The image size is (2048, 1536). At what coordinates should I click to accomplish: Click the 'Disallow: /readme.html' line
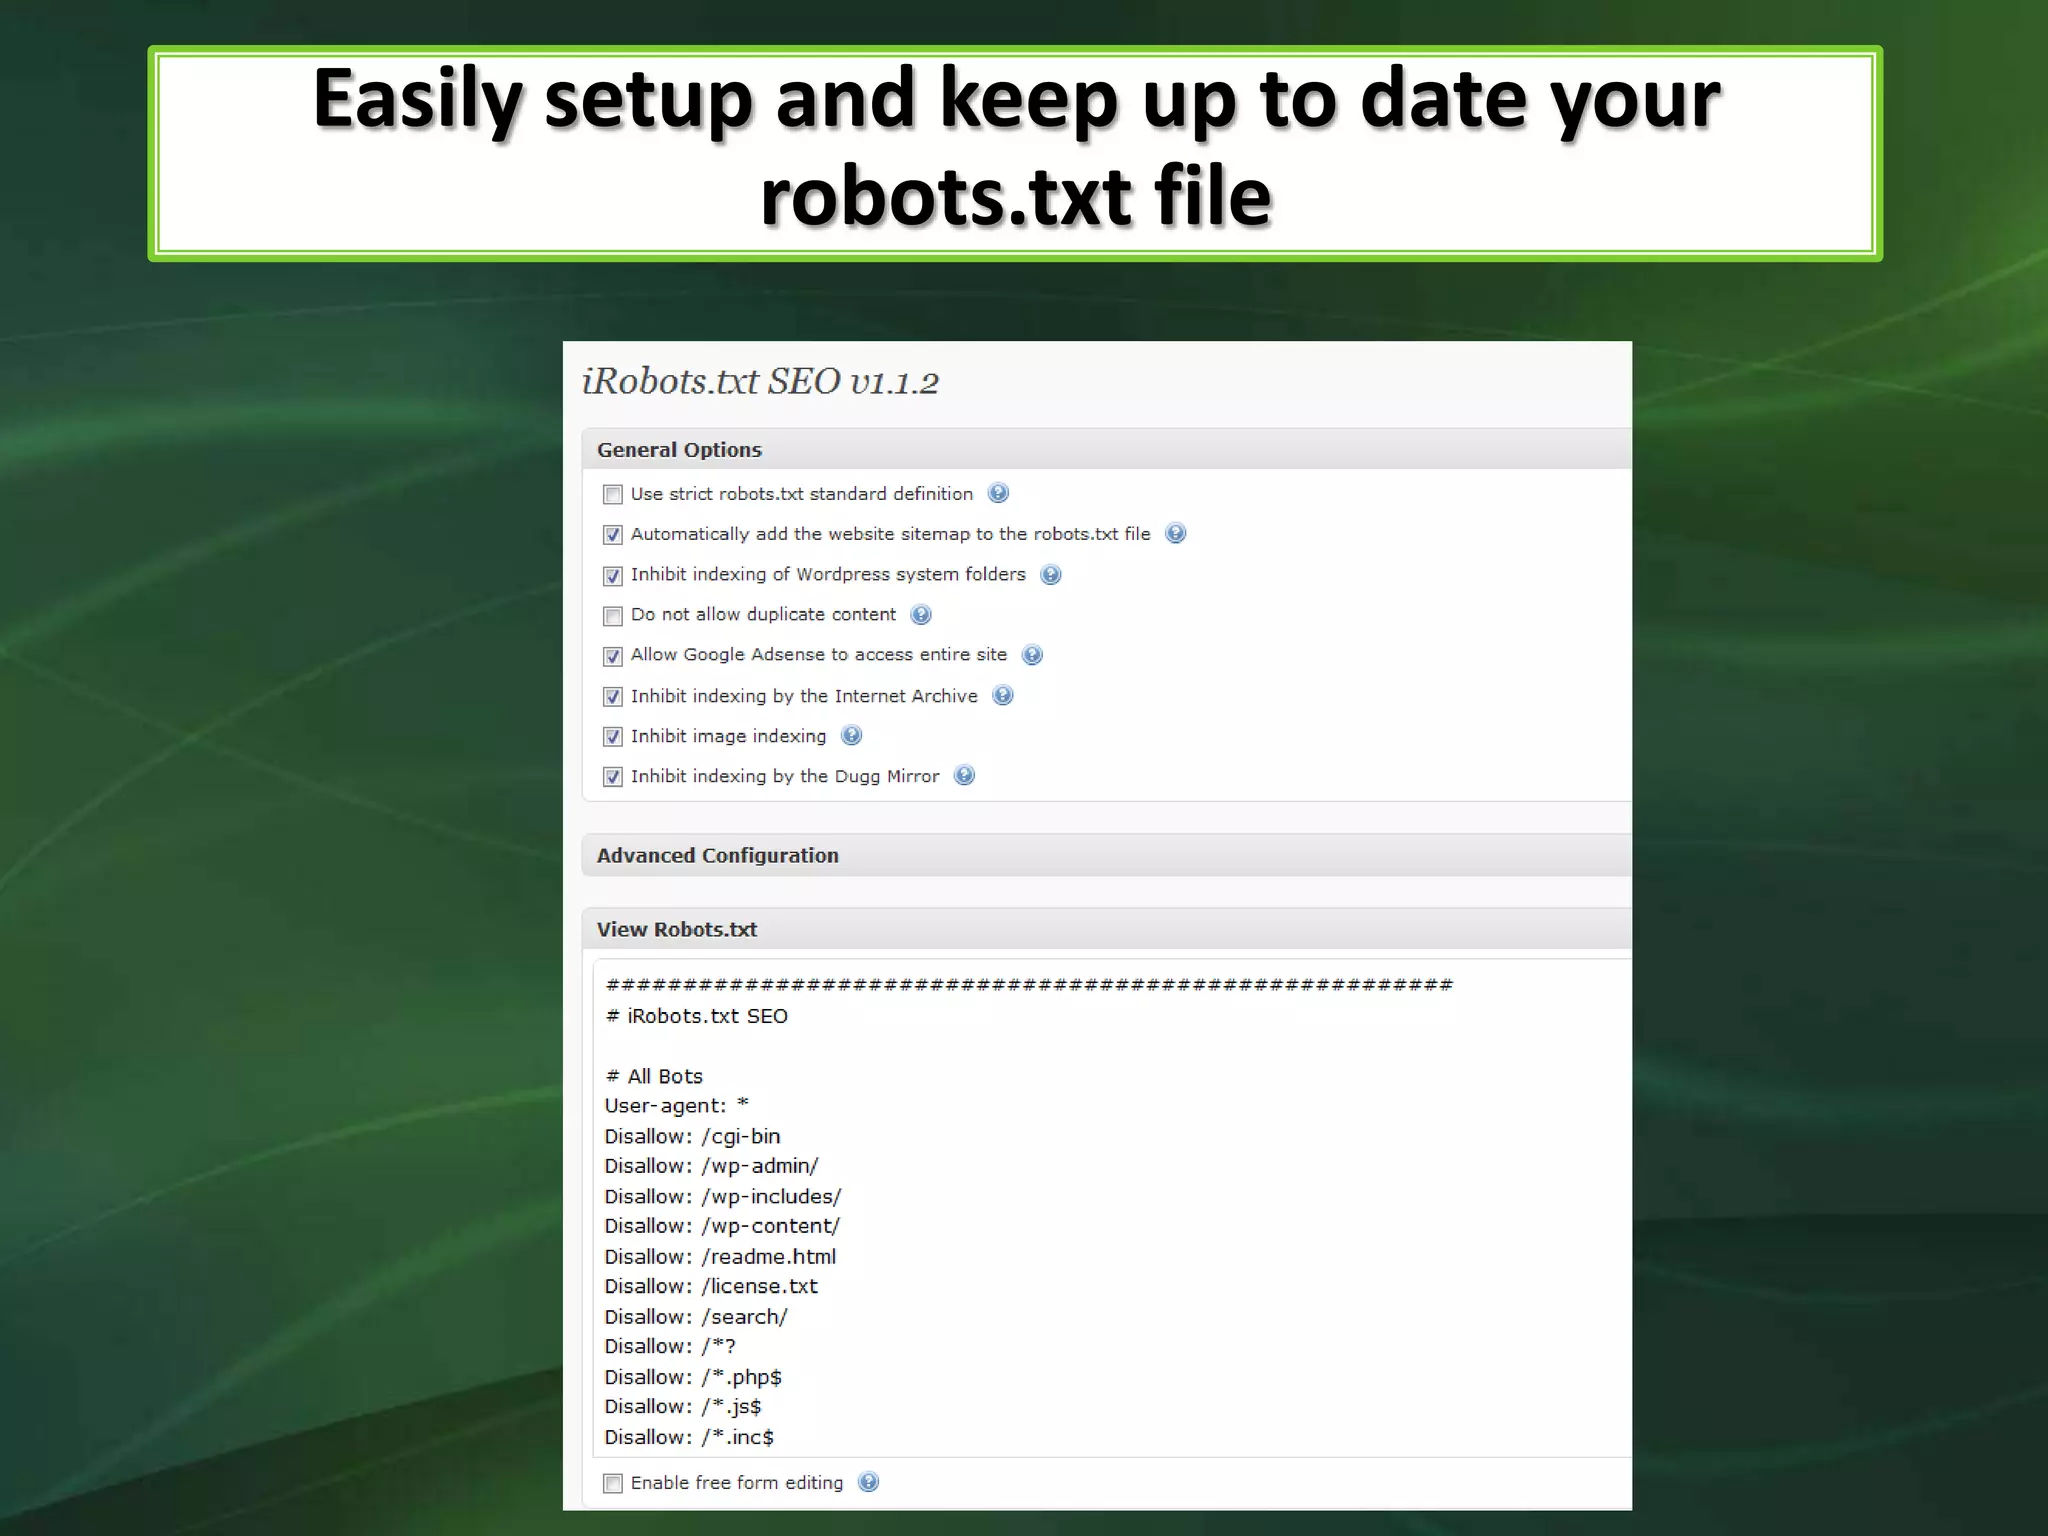pyautogui.click(x=720, y=1256)
